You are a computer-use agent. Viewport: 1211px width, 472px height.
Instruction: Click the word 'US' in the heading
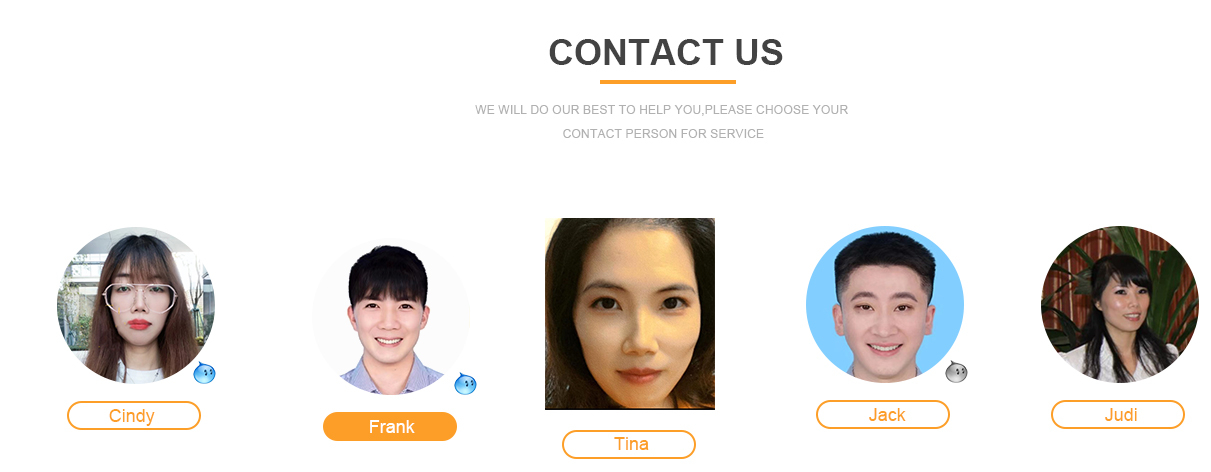point(757,53)
